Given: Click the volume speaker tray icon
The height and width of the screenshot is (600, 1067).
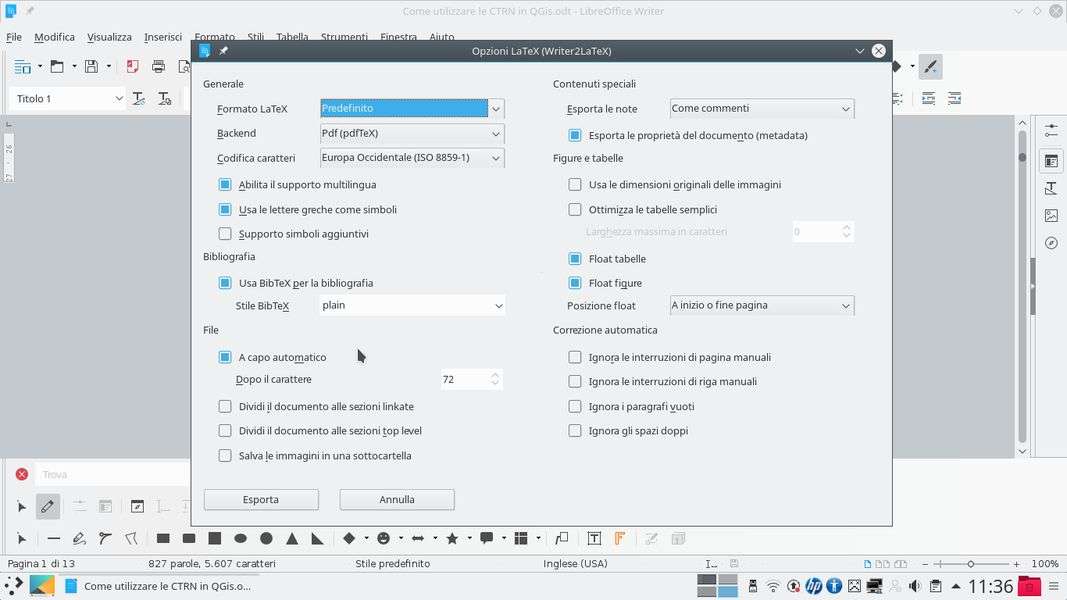Looking at the screenshot, I should click(915, 586).
